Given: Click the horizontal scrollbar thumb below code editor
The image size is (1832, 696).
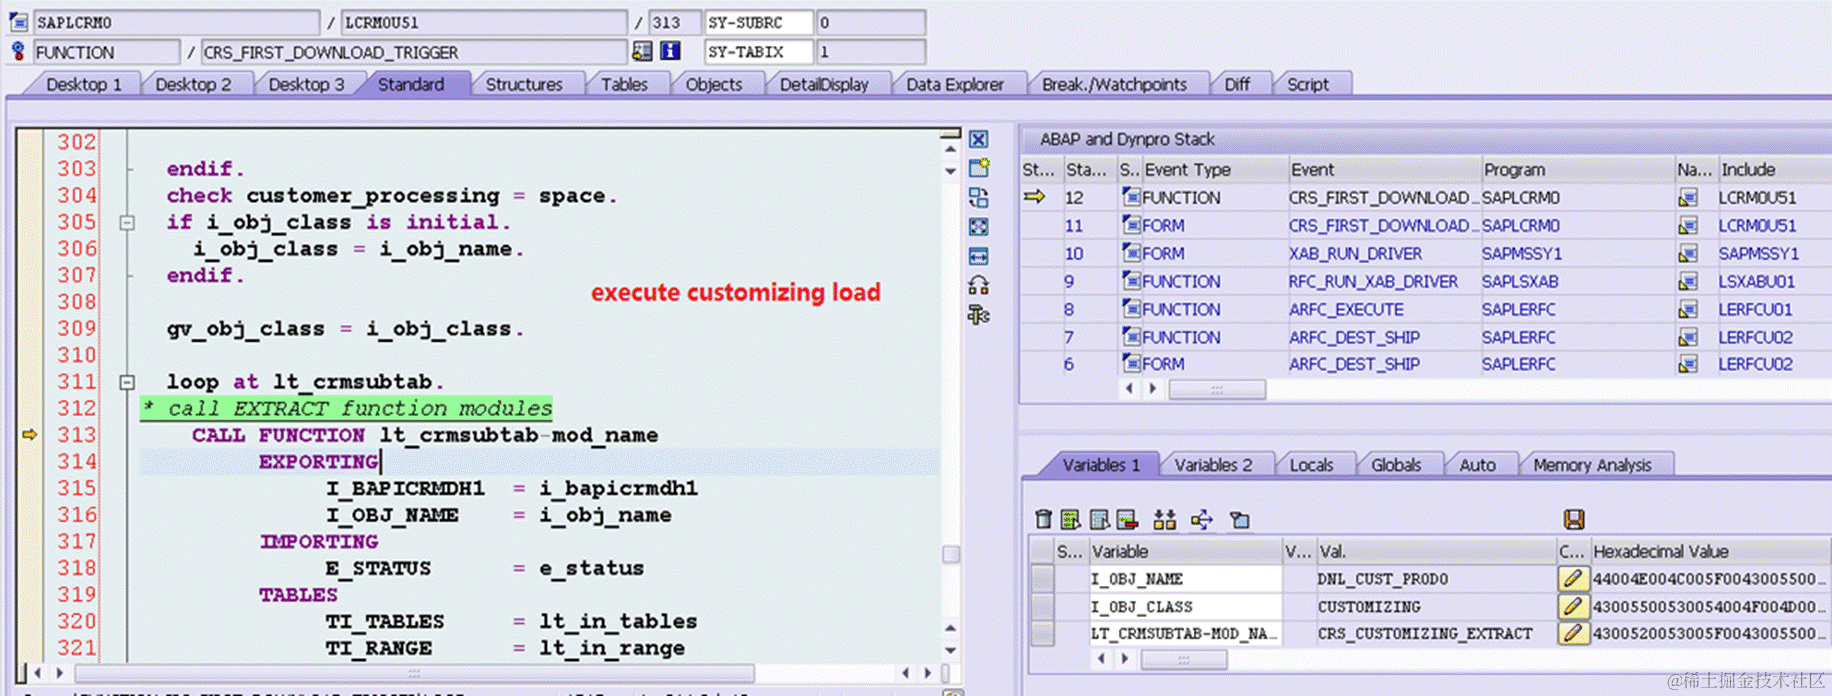Looking at the screenshot, I should tap(414, 673).
